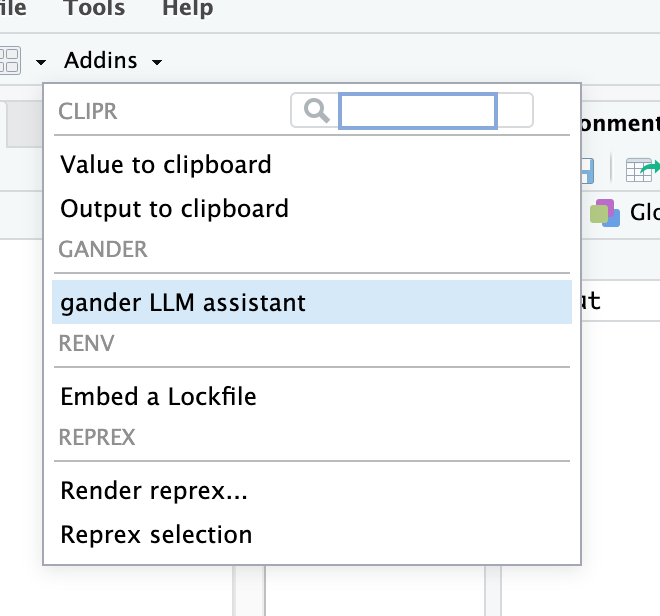
Task: Click the Global Environment cubes icon
Action: point(604,212)
